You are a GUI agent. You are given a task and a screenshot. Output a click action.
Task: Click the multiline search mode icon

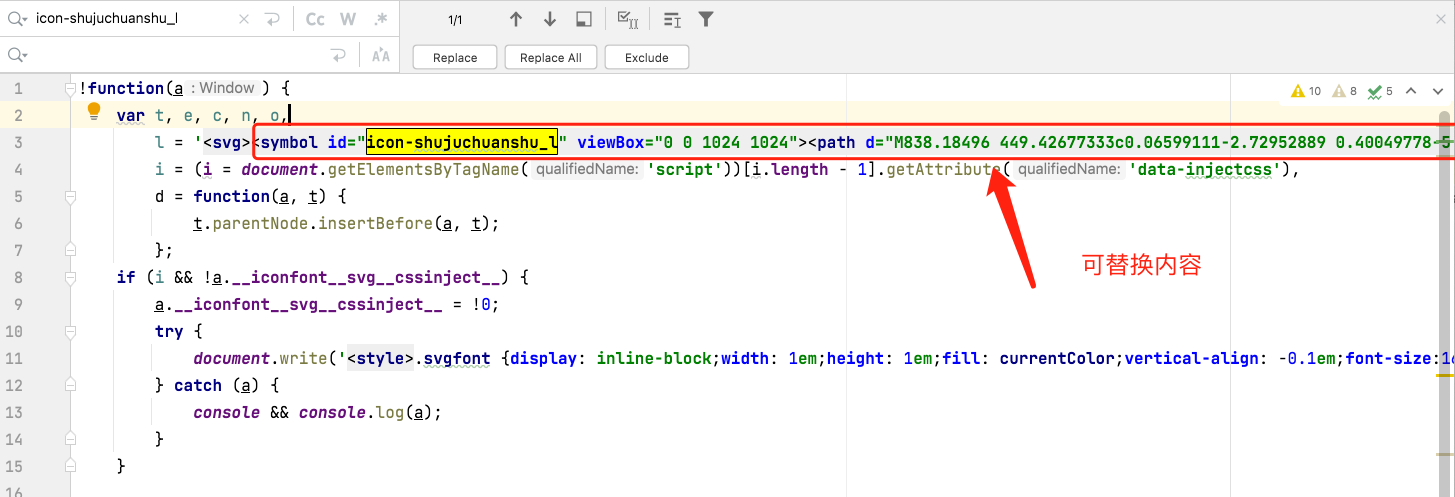coord(672,19)
